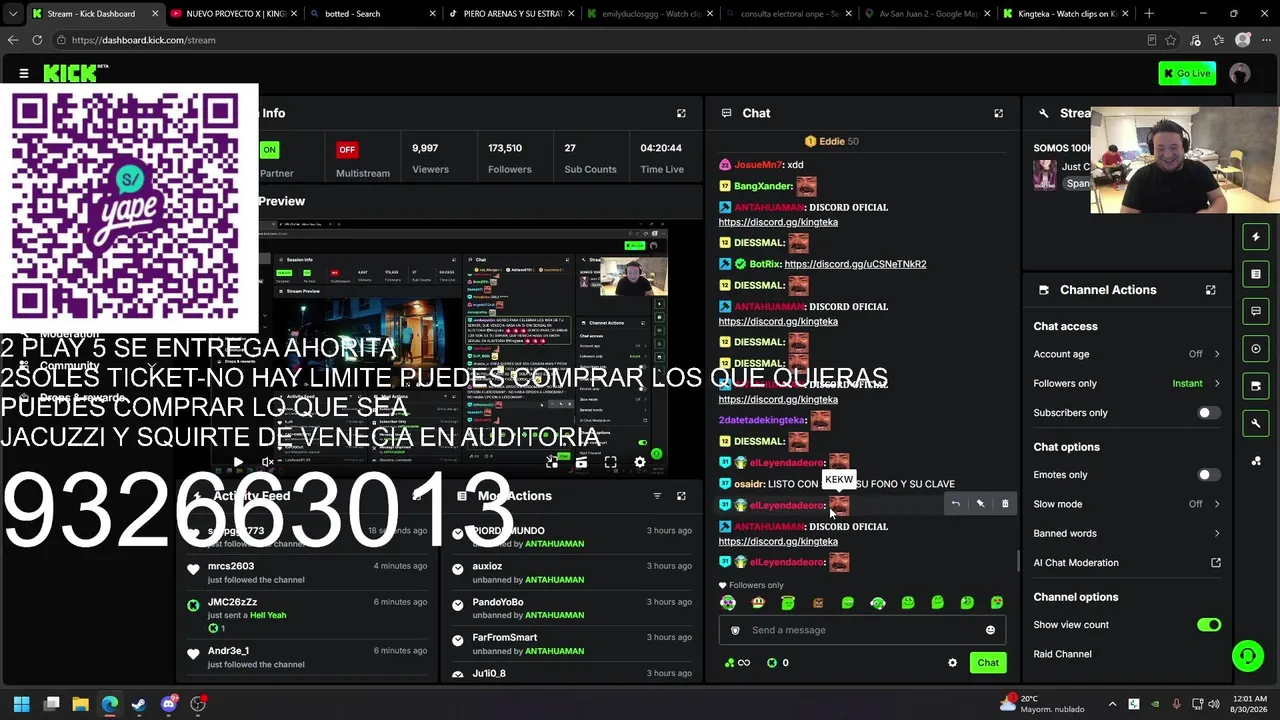The width and height of the screenshot is (1280, 720).
Task: Delete the hovered chat message
Action: [1005, 504]
